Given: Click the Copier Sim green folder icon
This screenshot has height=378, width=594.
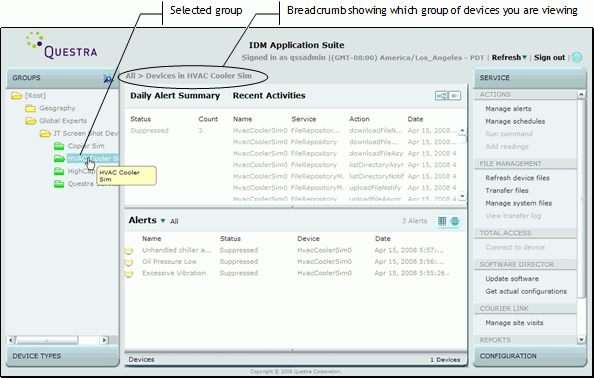Looking at the screenshot, I should [x=59, y=146].
